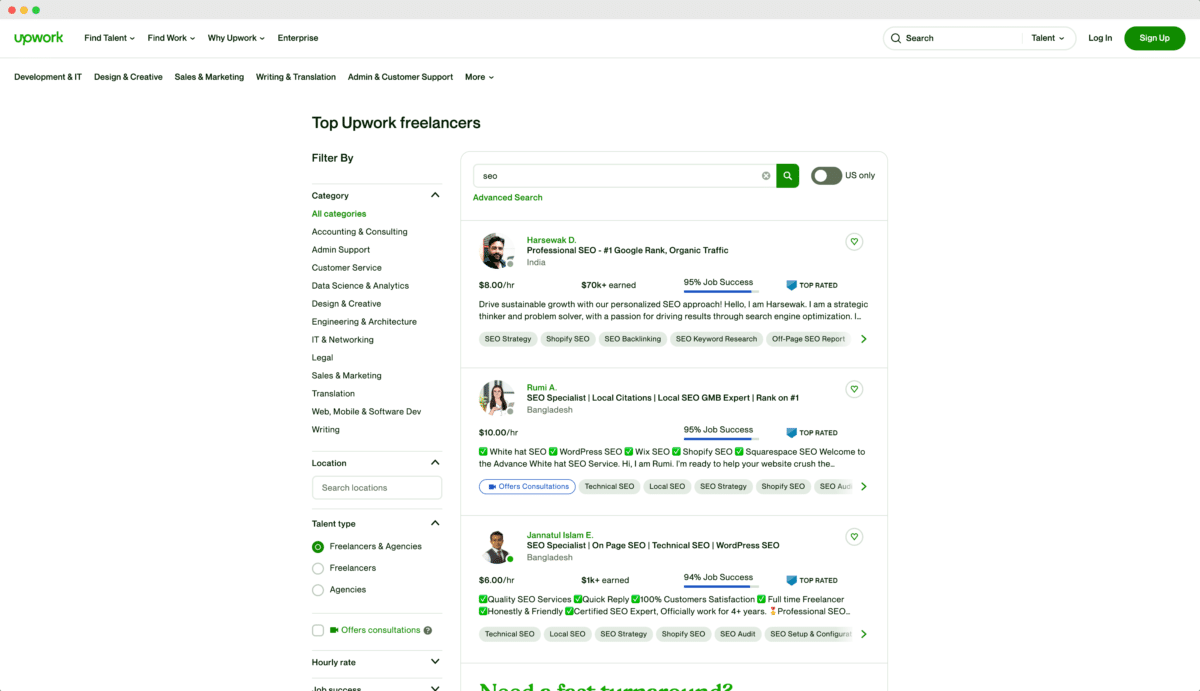Viewport: 1200px width, 691px height.
Task: Show more skills for Harsewak D.
Action: pos(864,339)
